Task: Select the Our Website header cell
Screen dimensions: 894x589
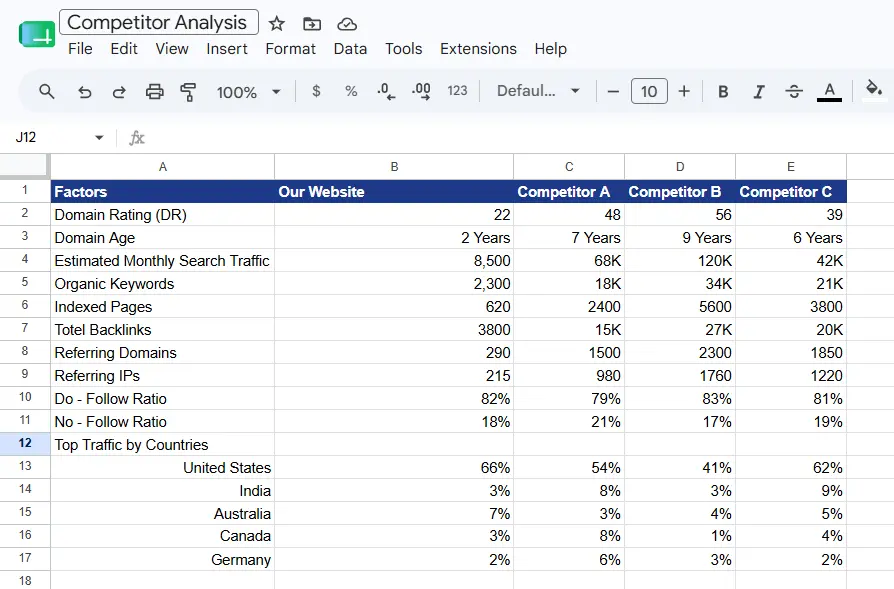Action: [394, 192]
